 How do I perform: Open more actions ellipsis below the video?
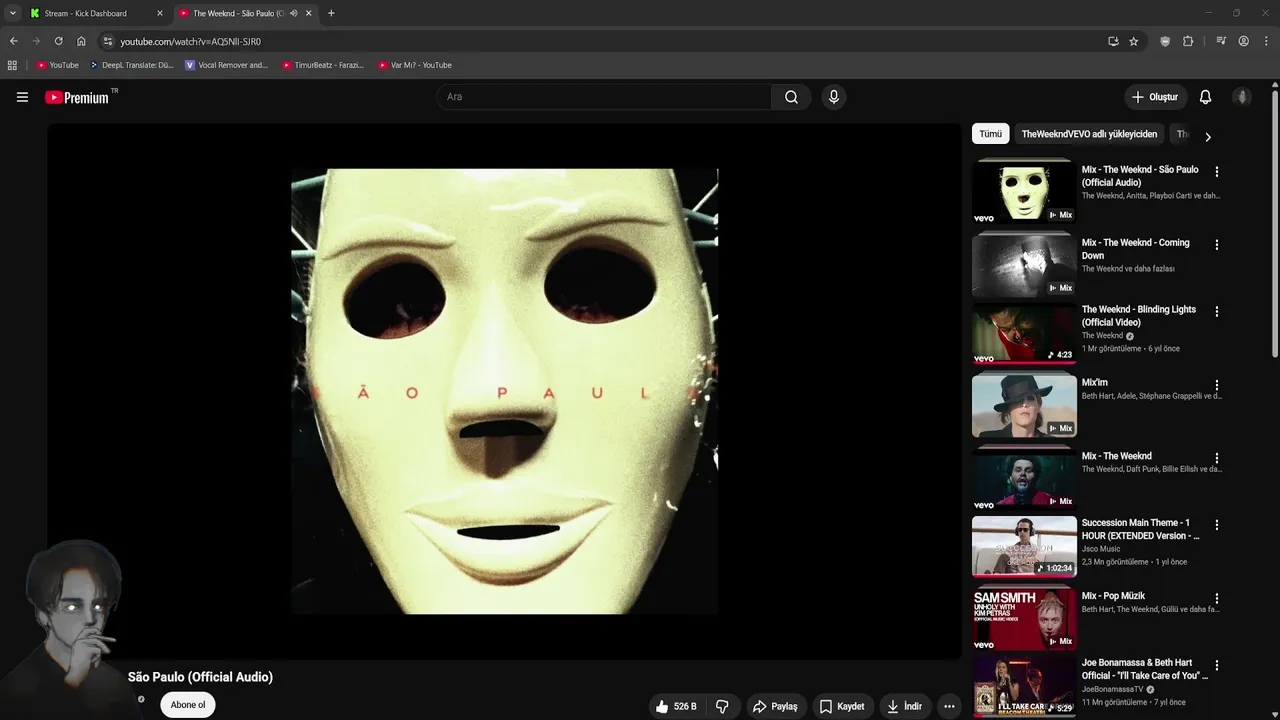[x=949, y=706]
